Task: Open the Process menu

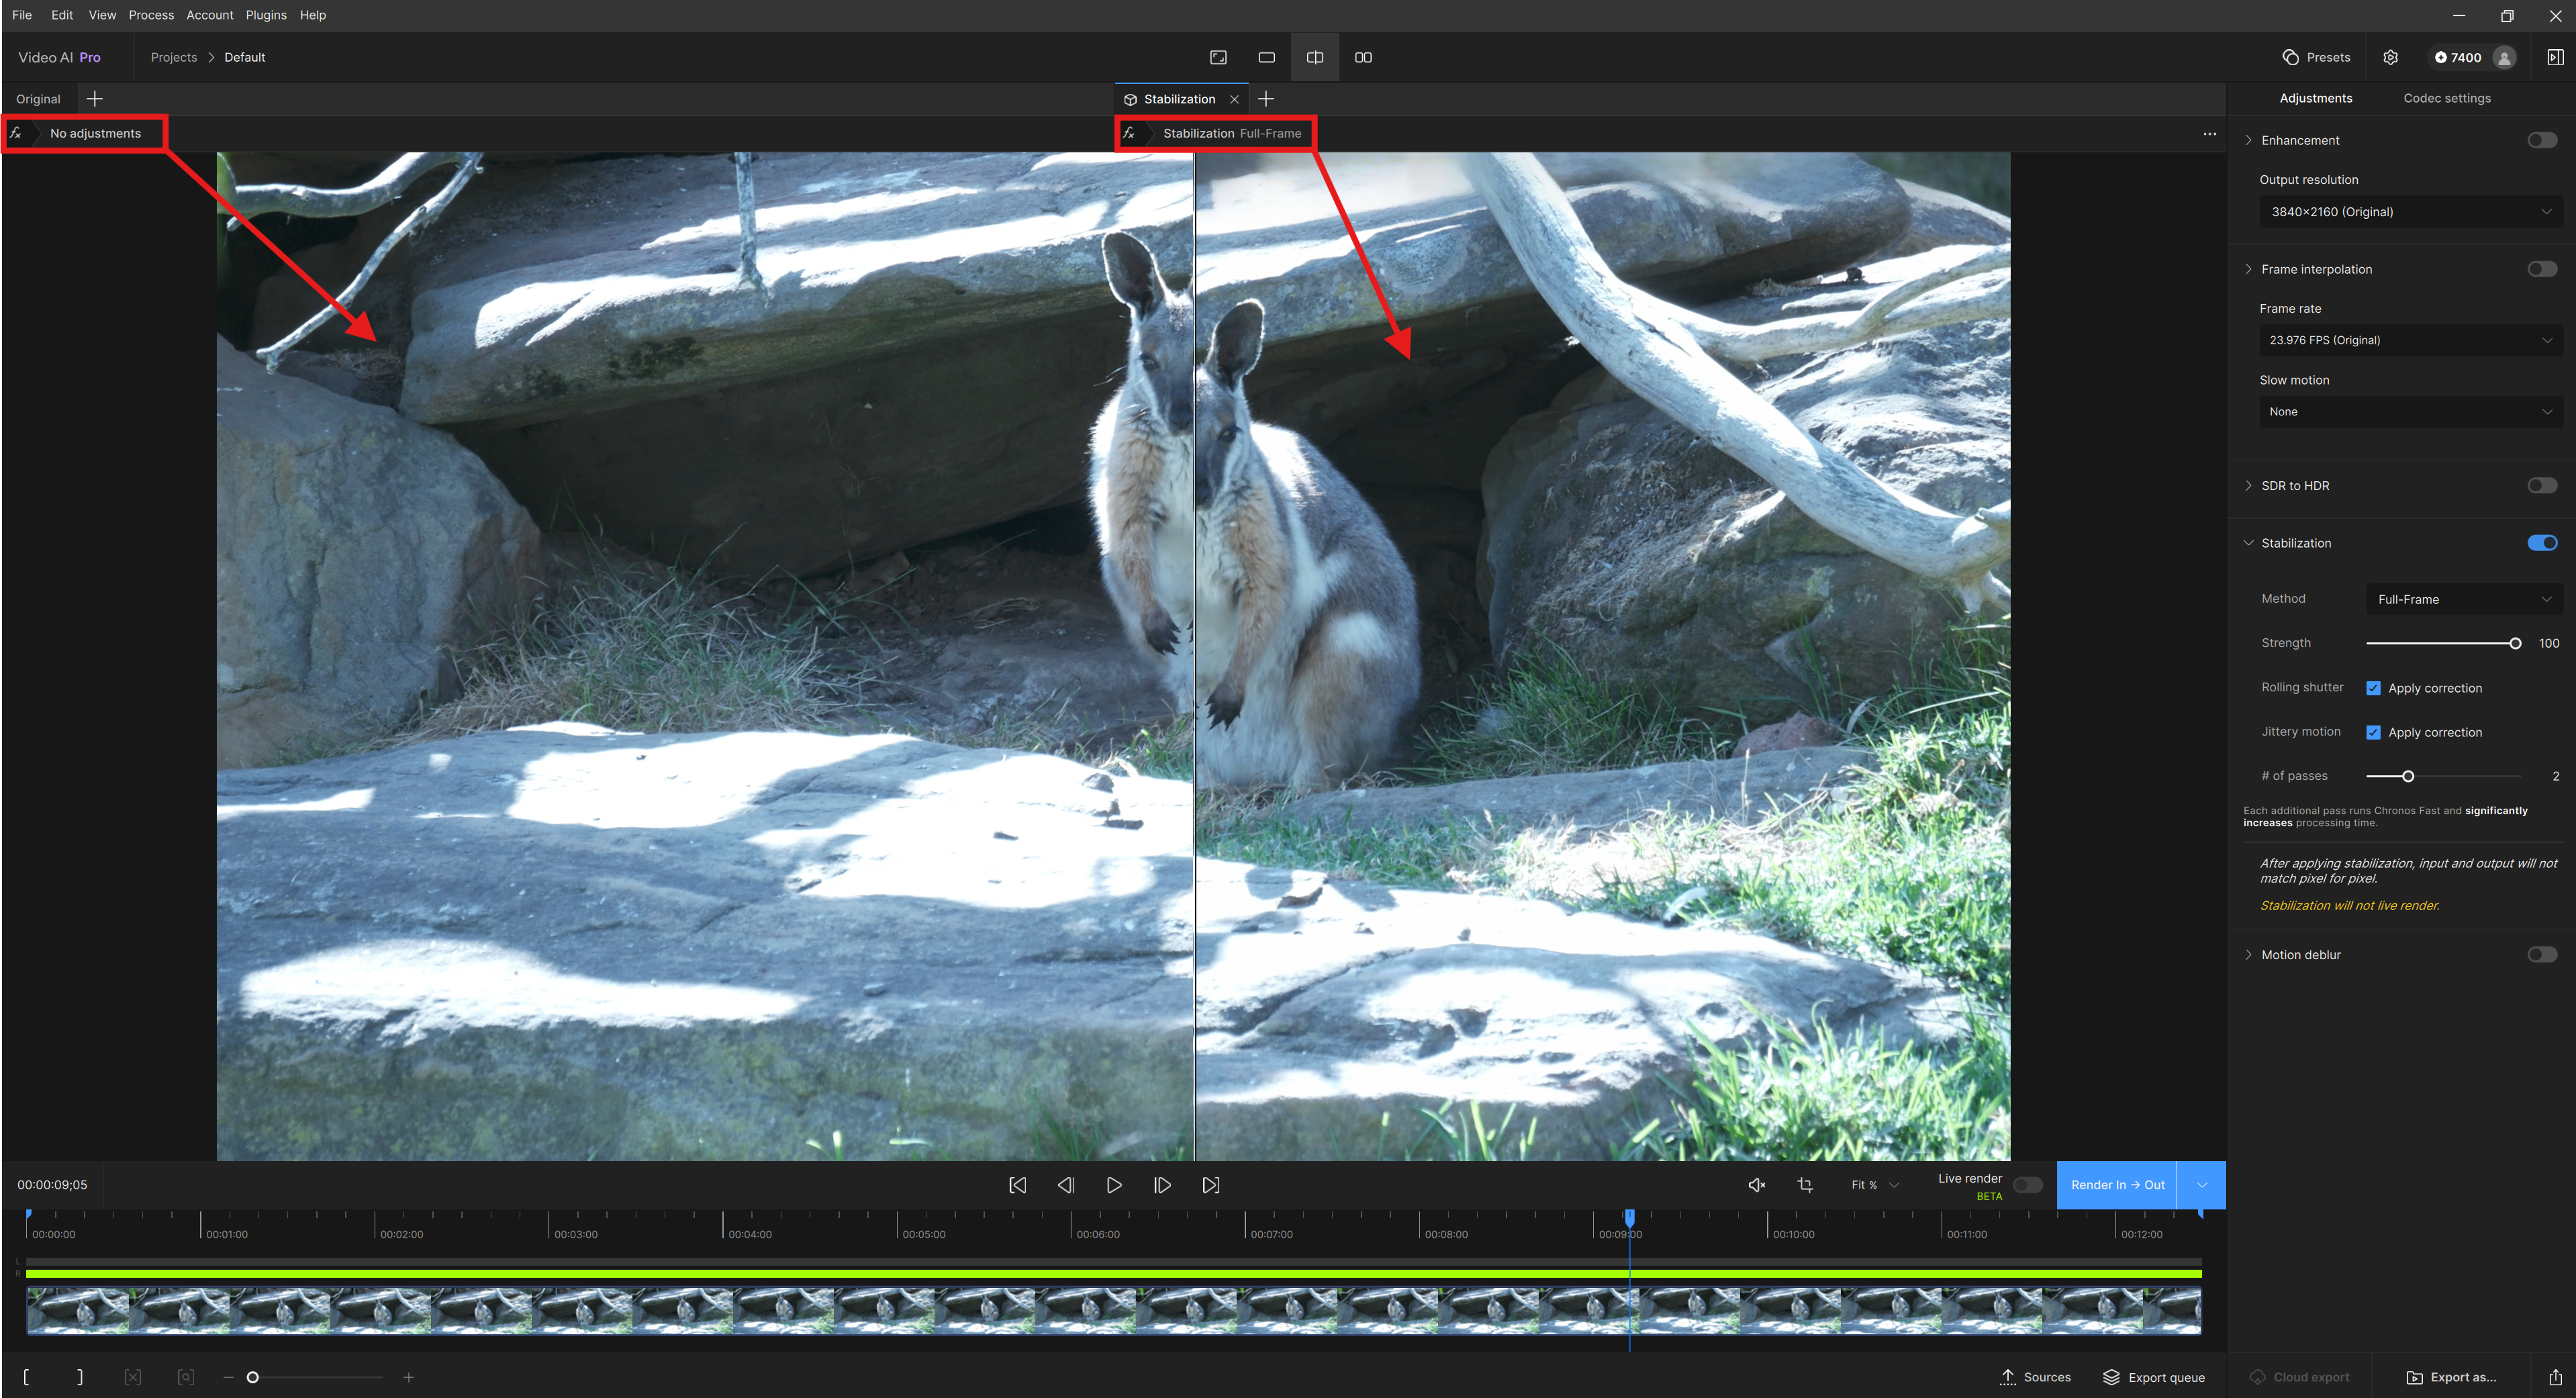Action: tap(151, 15)
